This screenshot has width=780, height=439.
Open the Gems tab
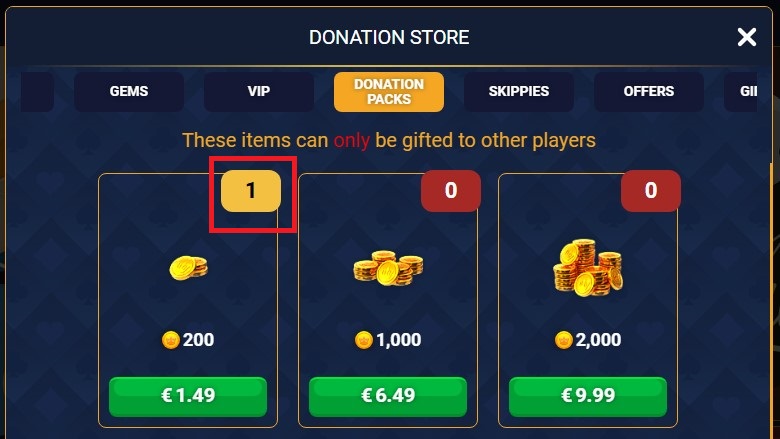click(129, 91)
